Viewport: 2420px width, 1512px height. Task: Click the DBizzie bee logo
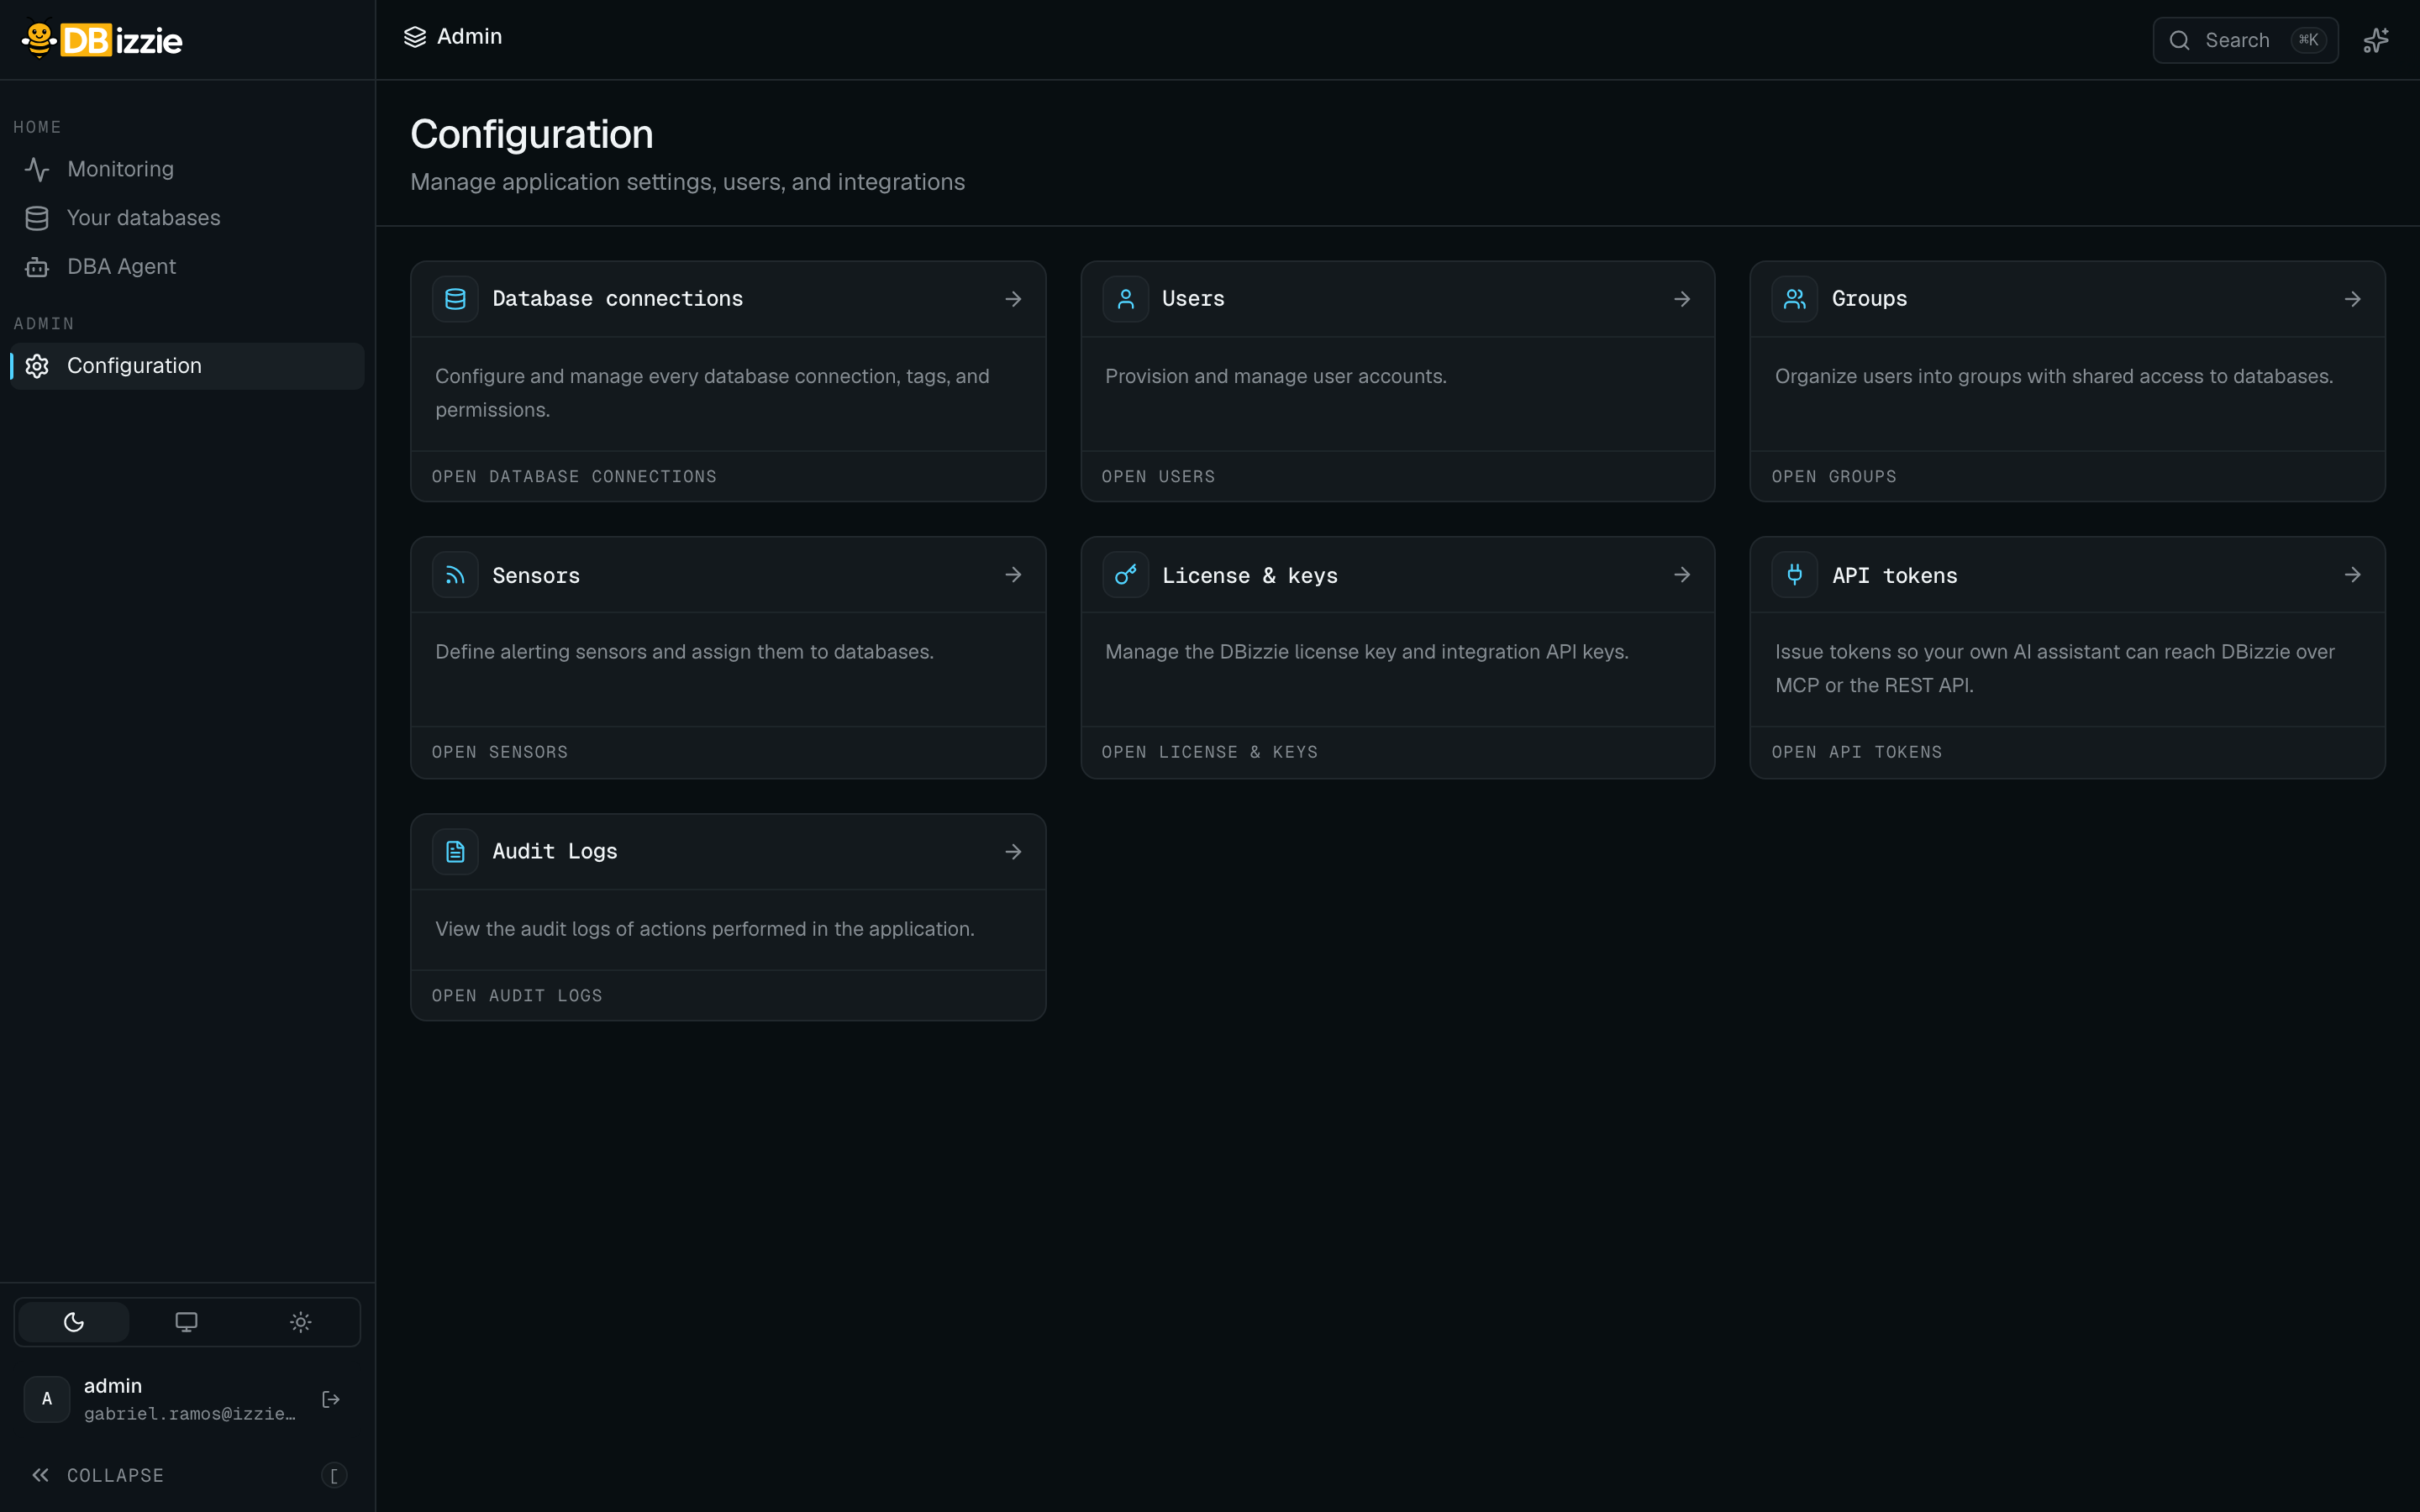(x=102, y=40)
